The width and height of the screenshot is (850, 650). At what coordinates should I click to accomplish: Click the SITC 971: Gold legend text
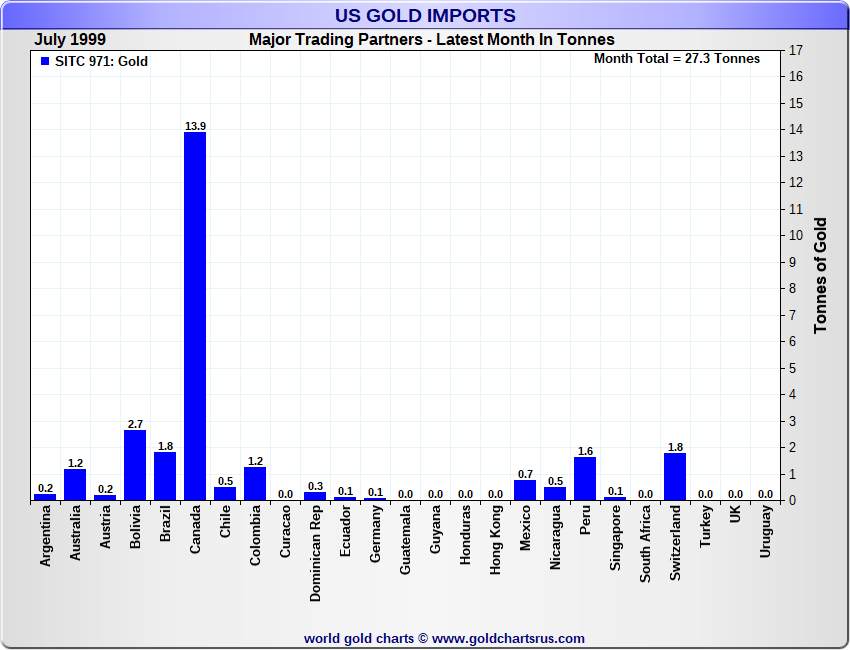101,62
